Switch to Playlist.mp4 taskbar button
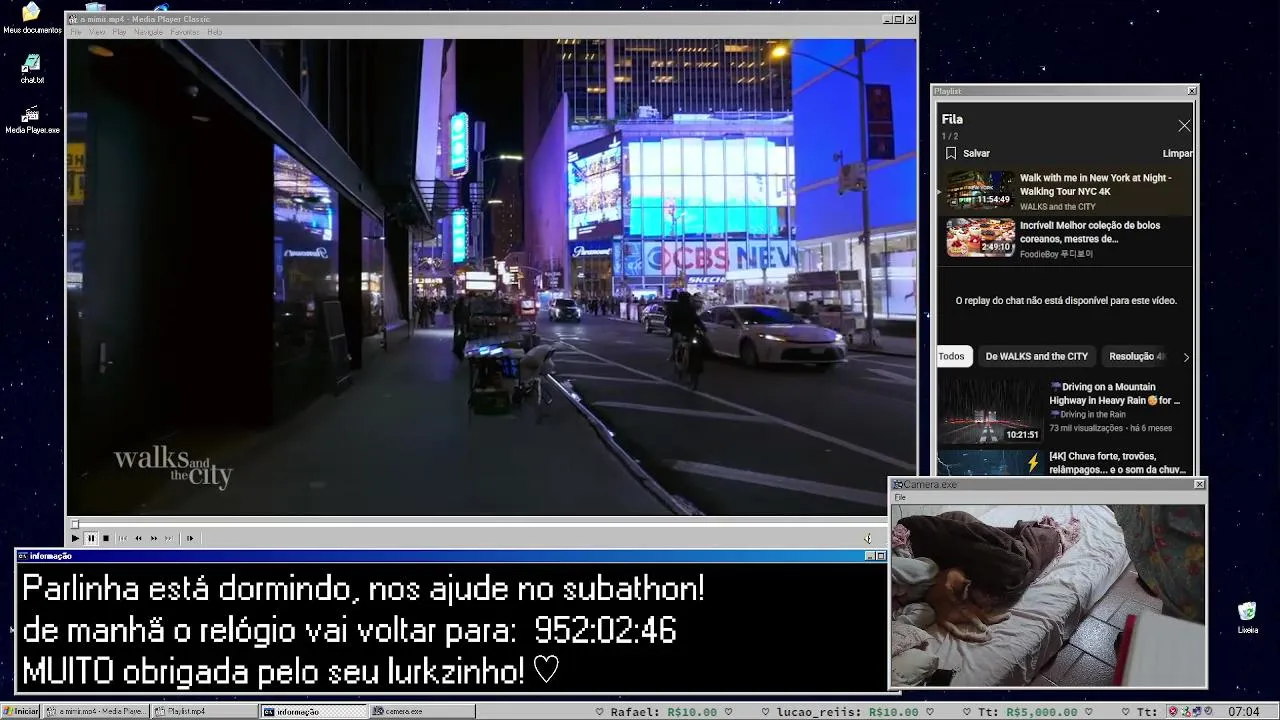This screenshot has height=720, width=1280. pyautogui.click(x=205, y=711)
